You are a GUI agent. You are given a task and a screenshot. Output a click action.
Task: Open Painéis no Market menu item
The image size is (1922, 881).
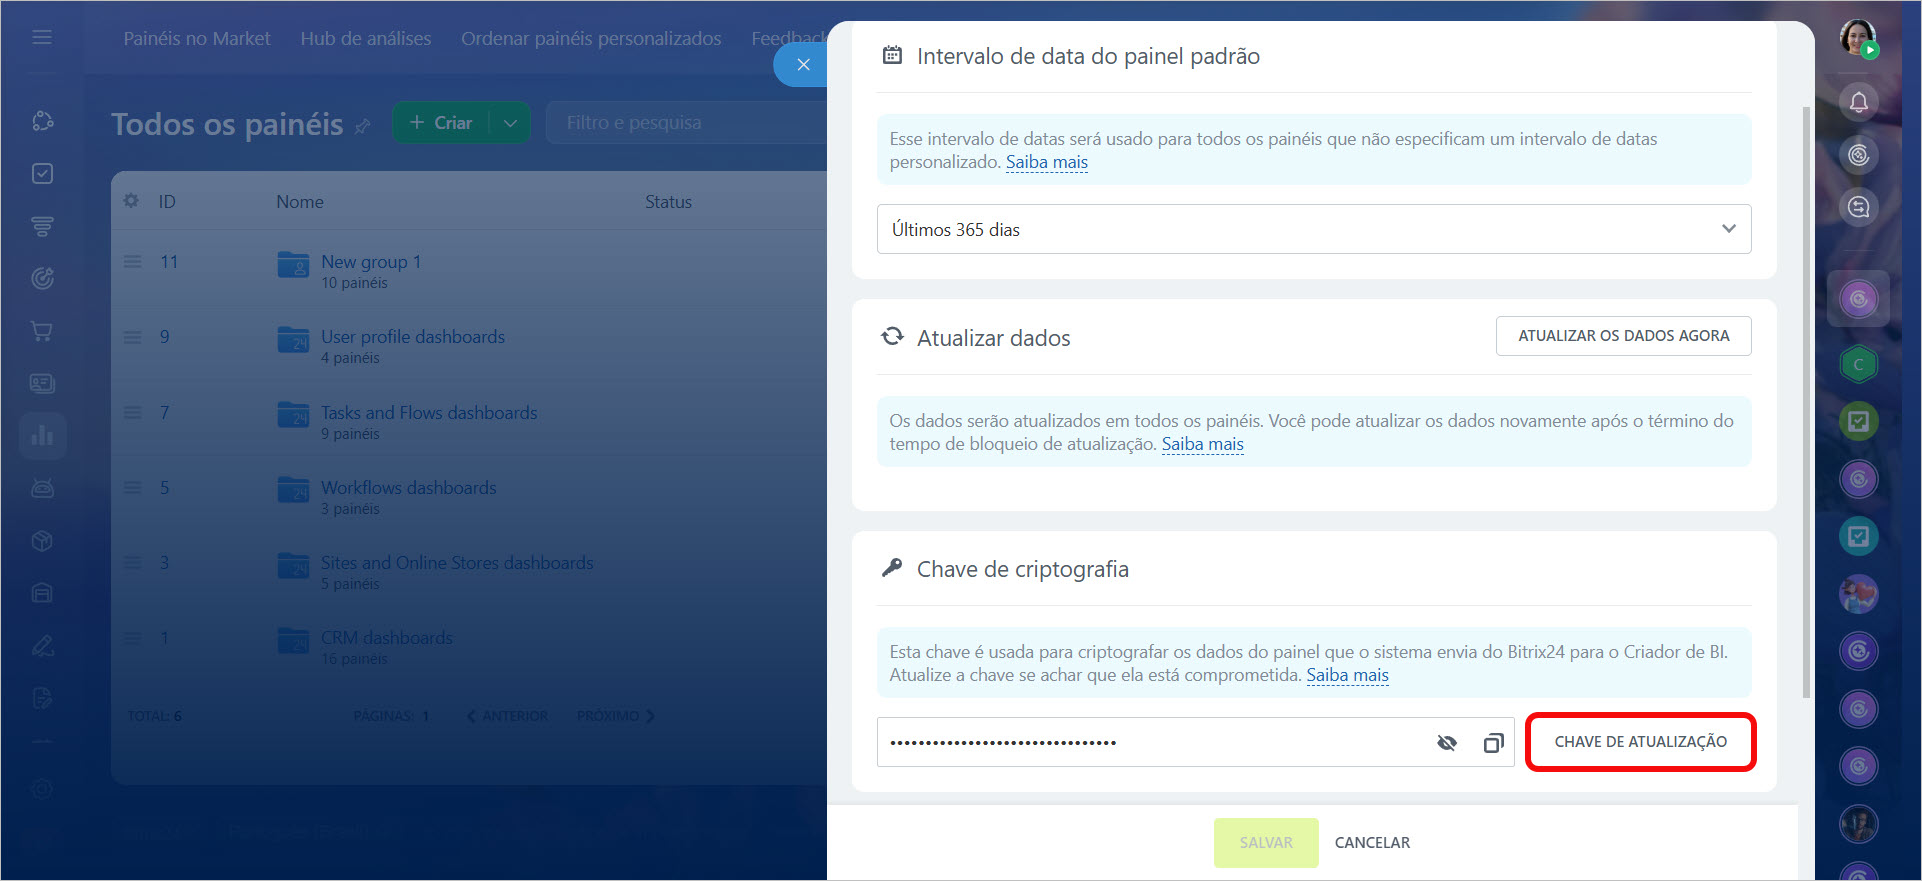pyautogui.click(x=197, y=38)
